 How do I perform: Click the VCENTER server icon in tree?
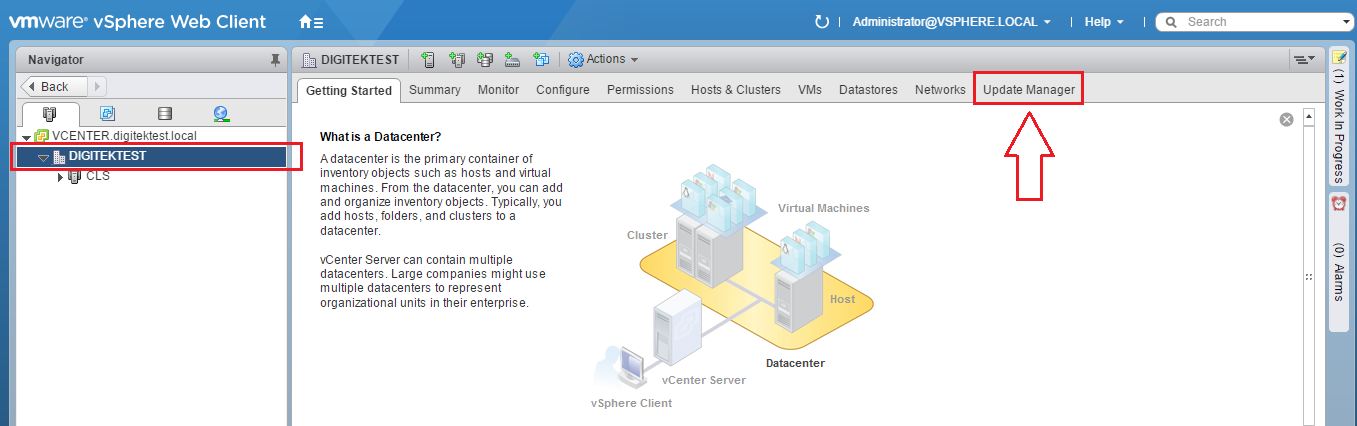pos(42,136)
